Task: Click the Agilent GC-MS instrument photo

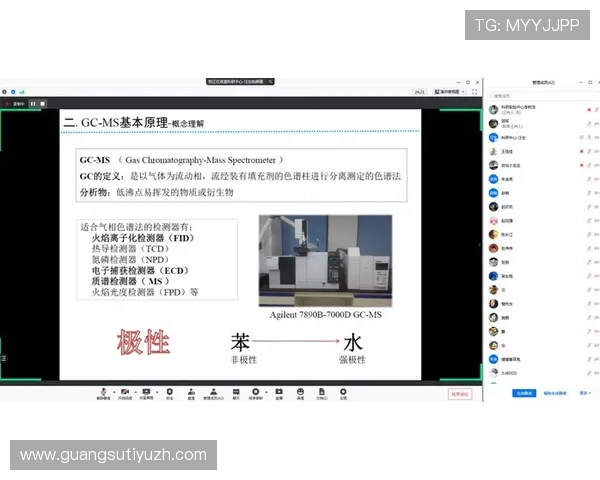Action: pos(325,261)
